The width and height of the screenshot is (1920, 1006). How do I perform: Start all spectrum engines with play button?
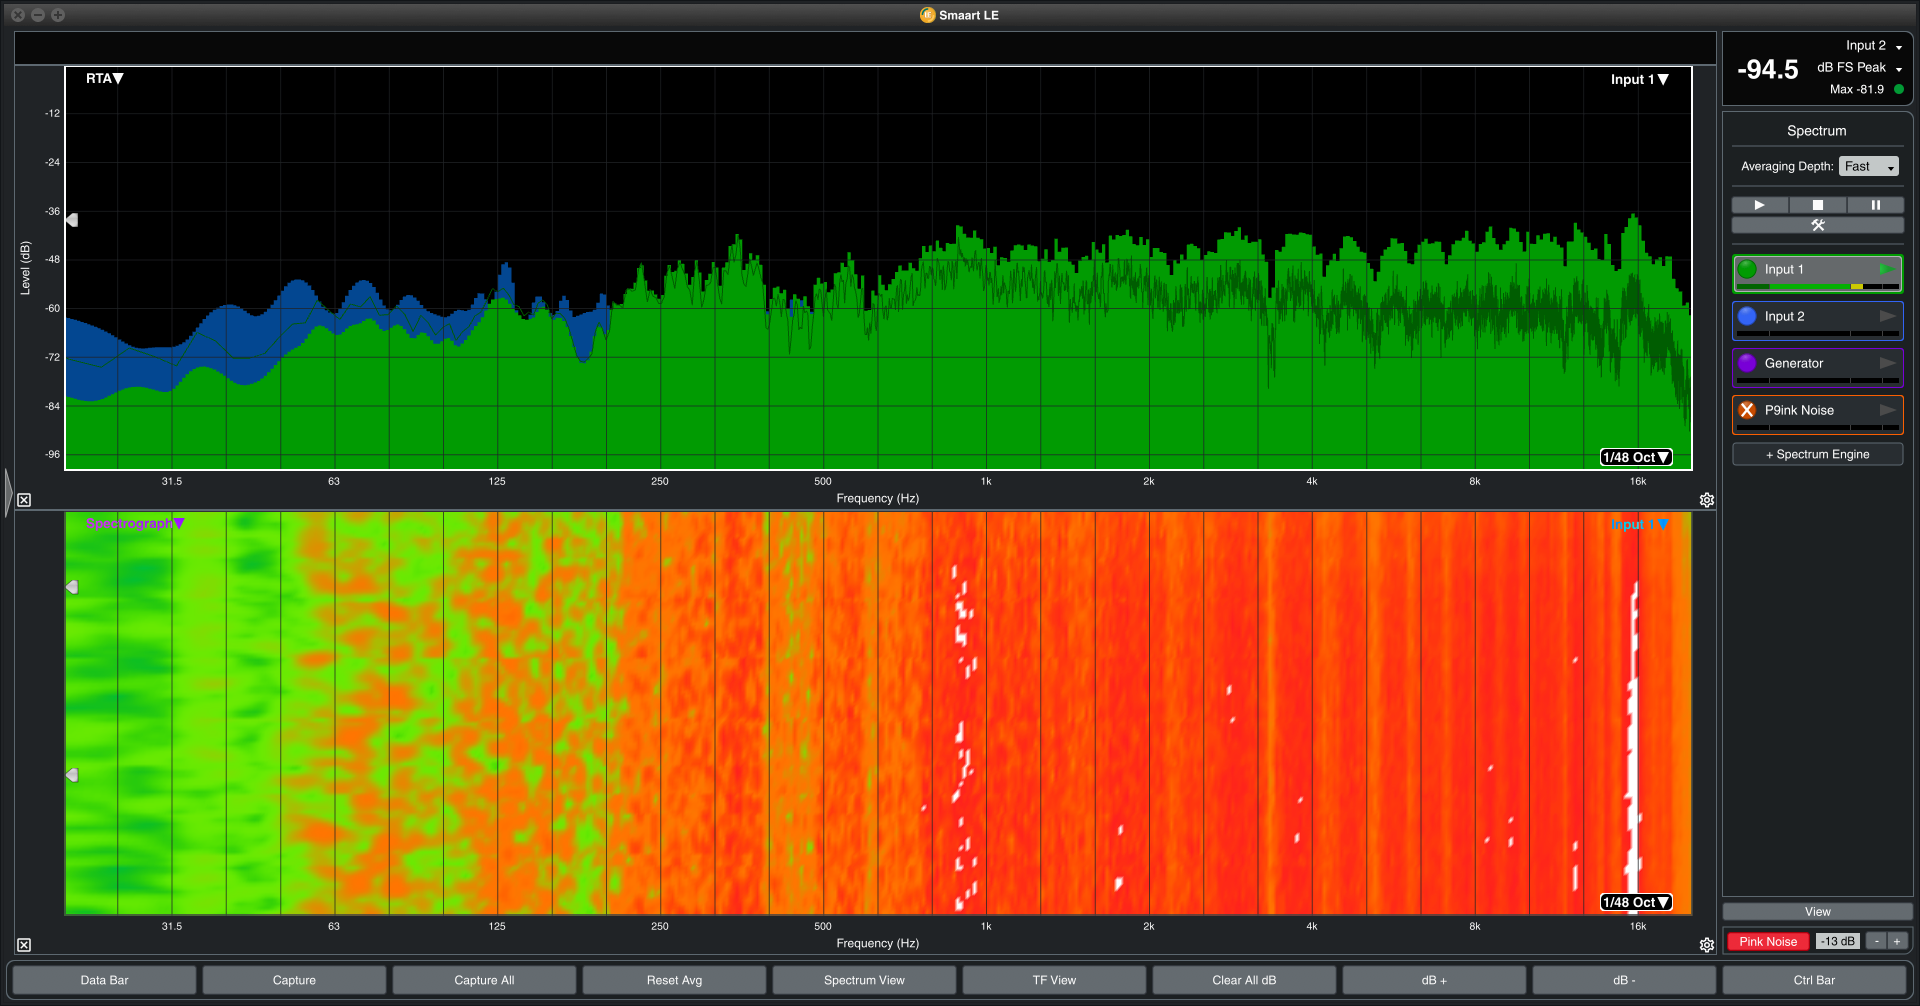click(1759, 205)
